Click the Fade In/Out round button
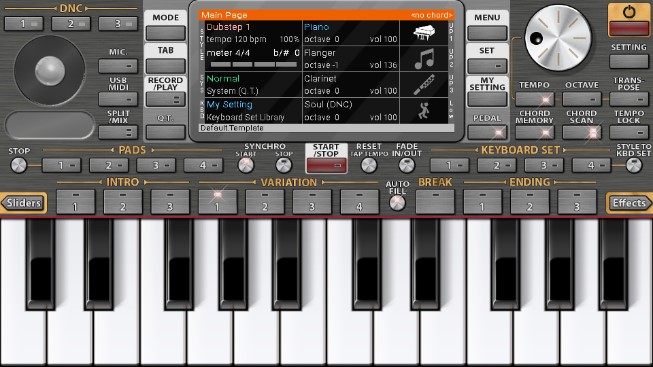 (x=406, y=165)
